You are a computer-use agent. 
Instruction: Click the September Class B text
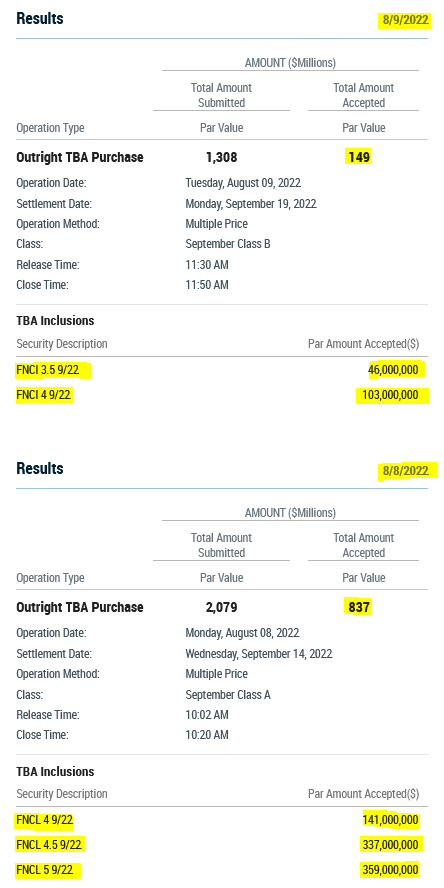[x=228, y=244]
